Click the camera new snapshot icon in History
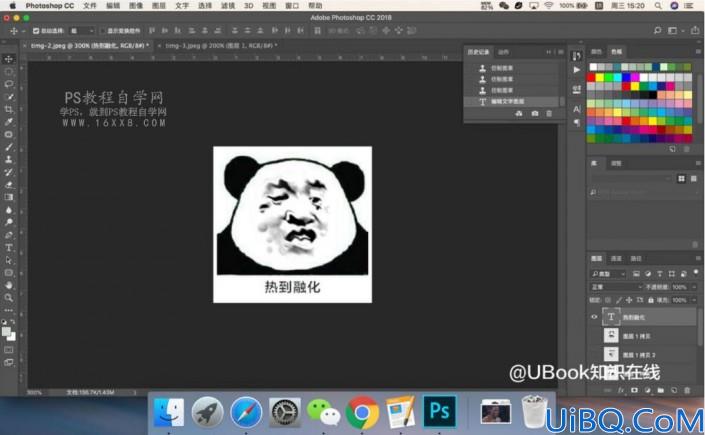 click(x=535, y=114)
